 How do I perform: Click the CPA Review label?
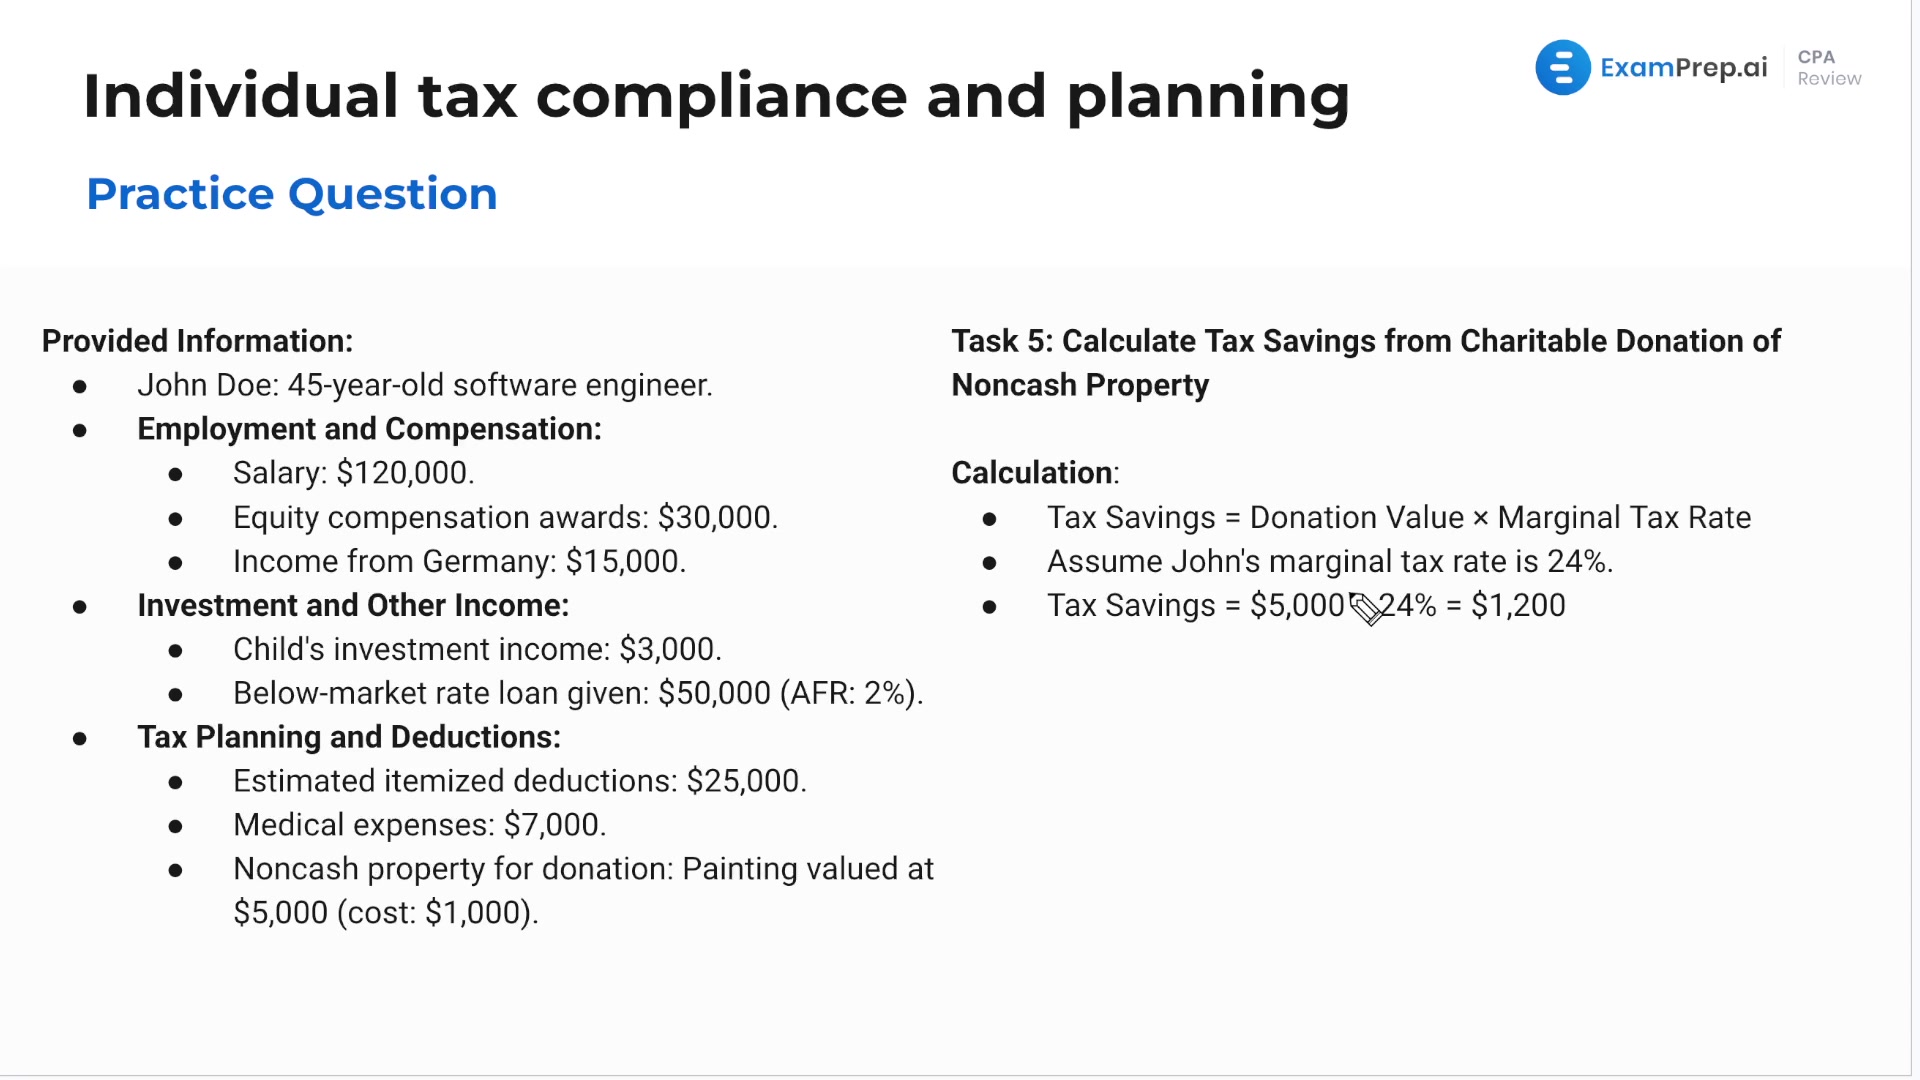coord(1829,68)
